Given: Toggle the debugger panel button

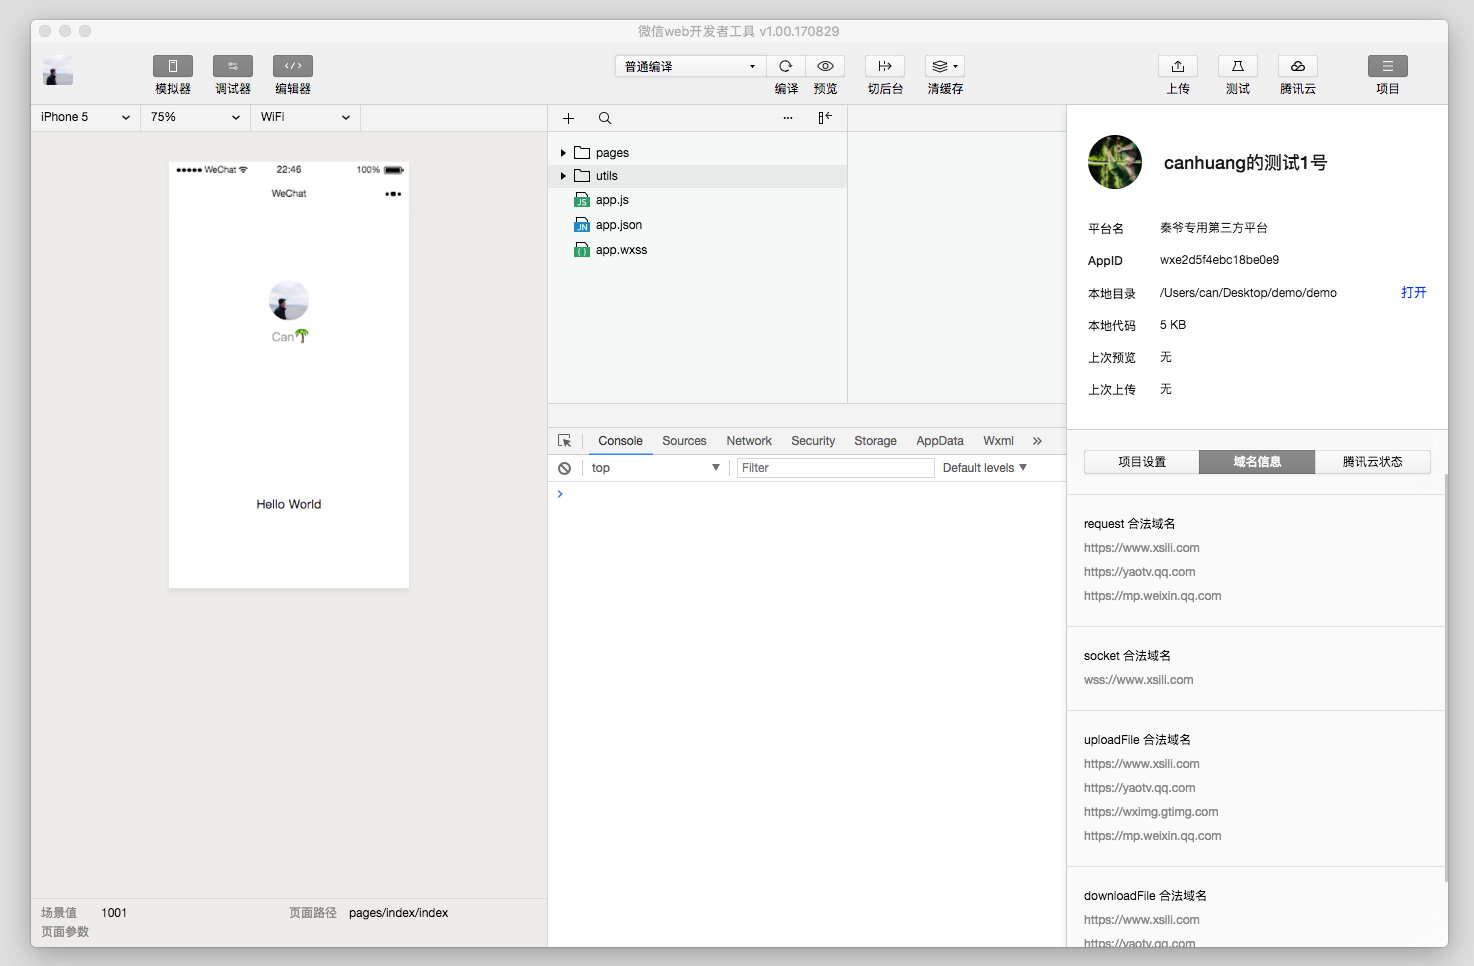Looking at the screenshot, I should click(x=233, y=66).
